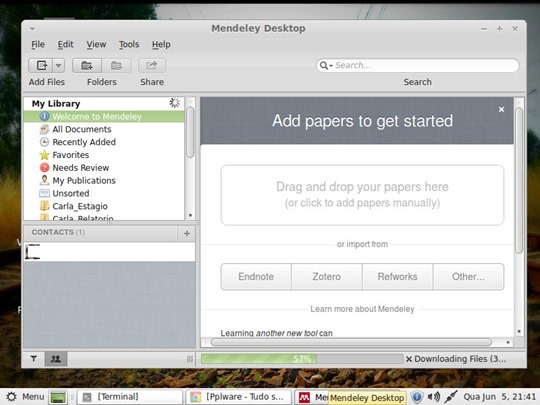Import papers from Zotero
Screen dimensions: 540x405
(x=326, y=277)
